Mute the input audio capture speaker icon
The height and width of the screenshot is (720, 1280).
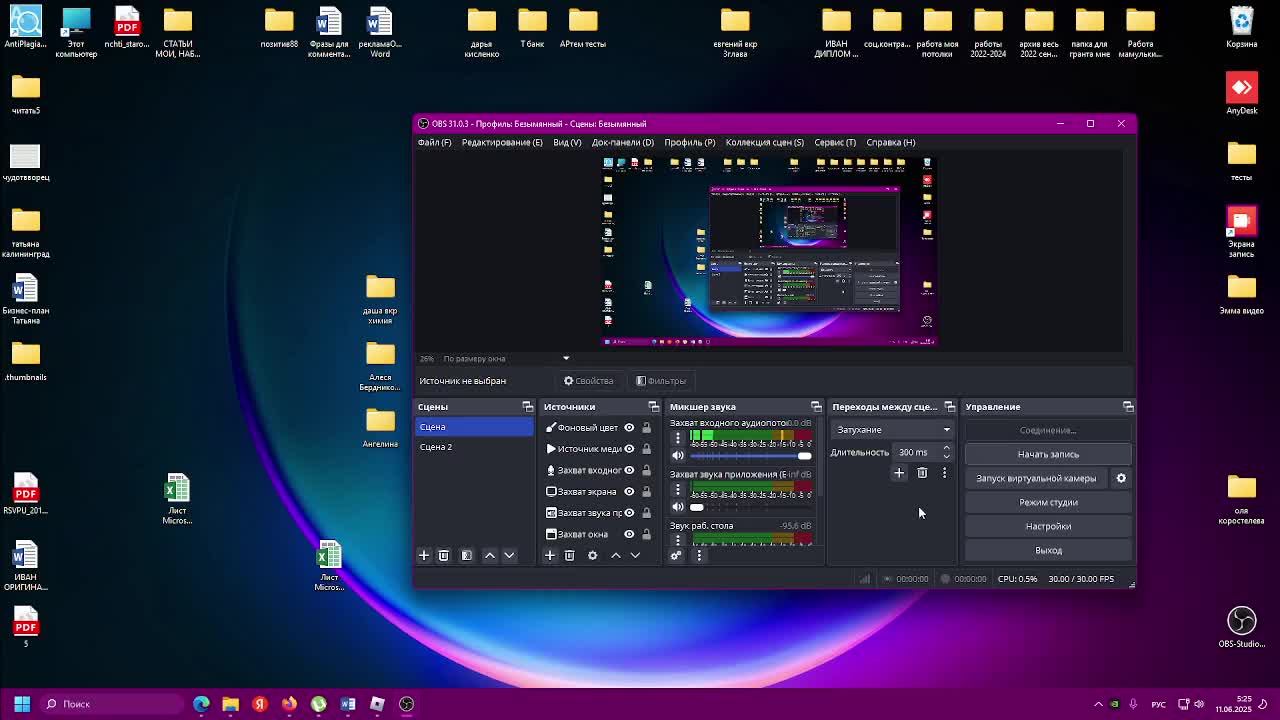pos(678,456)
